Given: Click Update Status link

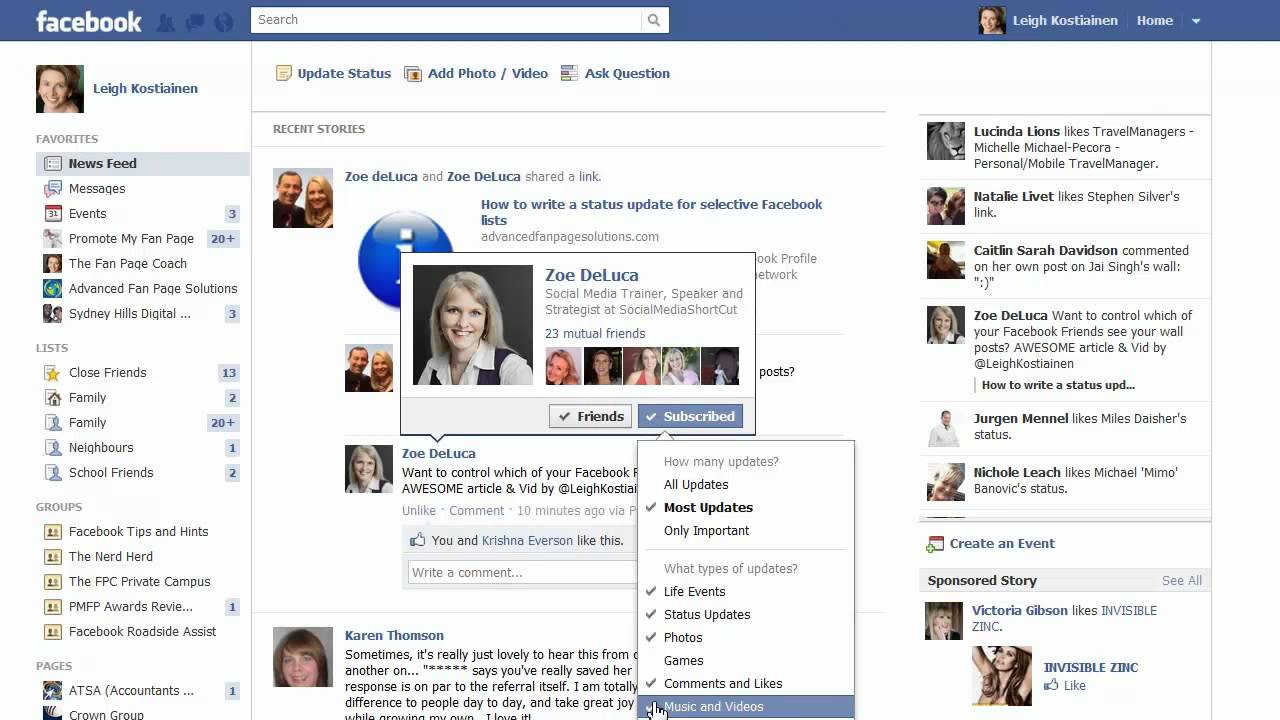Looking at the screenshot, I should coord(344,73).
